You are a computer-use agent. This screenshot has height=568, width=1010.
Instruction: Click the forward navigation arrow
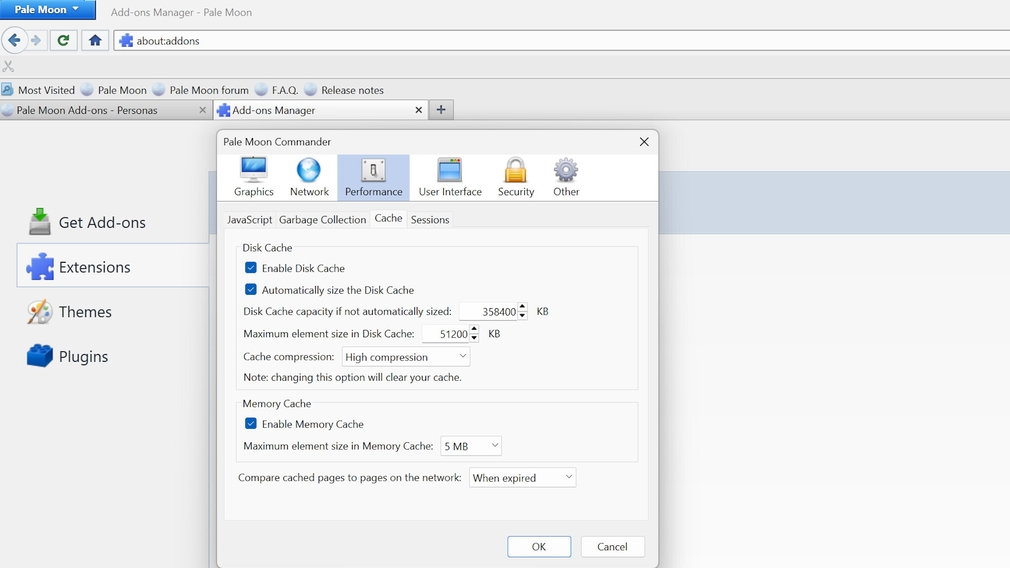click(36, 41)
